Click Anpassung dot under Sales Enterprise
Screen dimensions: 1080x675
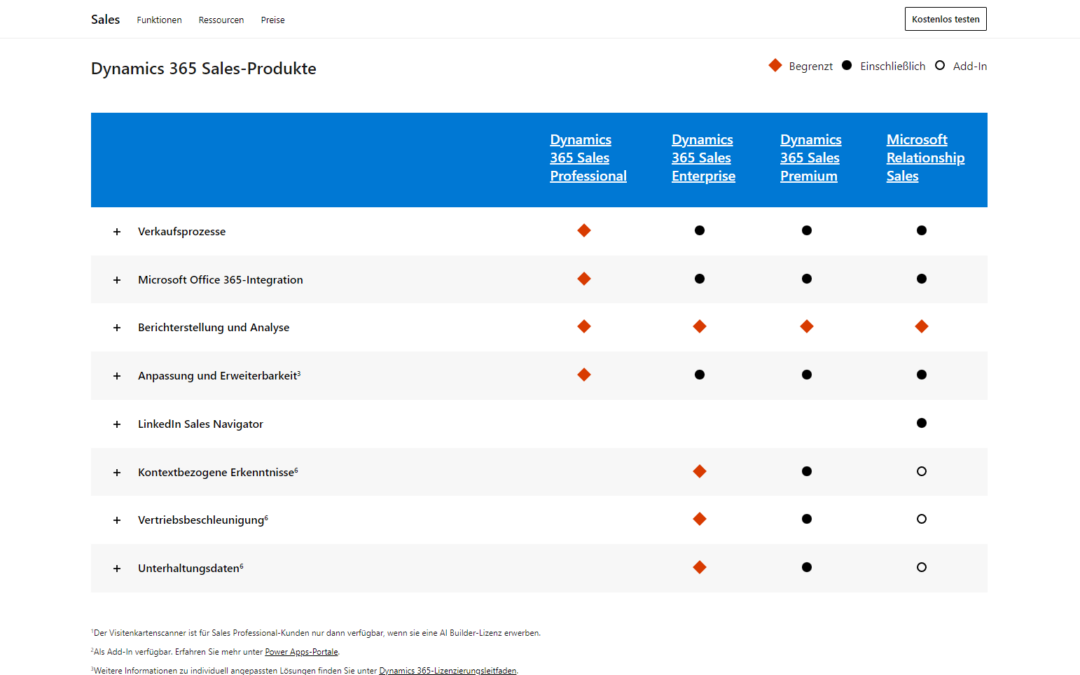coord(699,375)
